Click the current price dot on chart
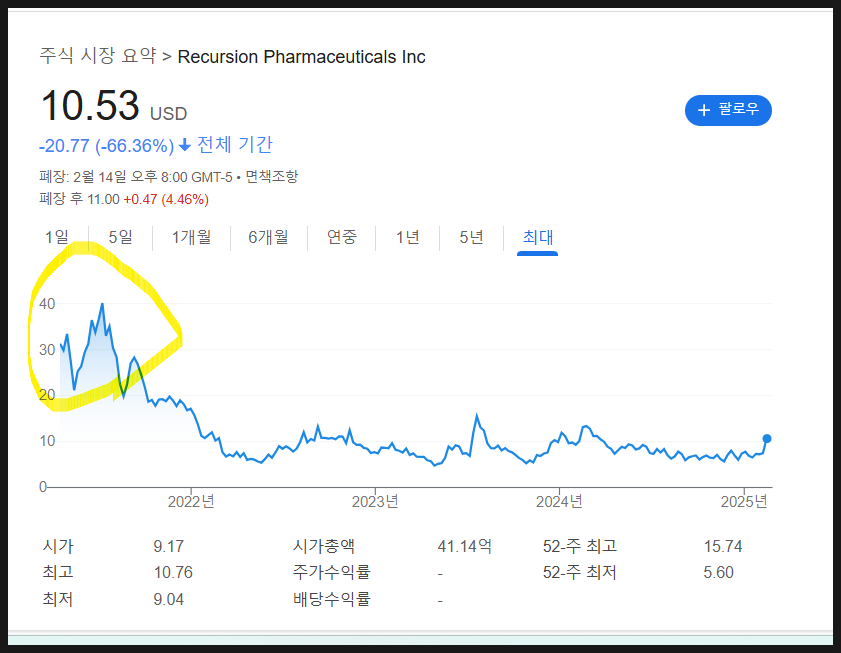 pos(766,439)
